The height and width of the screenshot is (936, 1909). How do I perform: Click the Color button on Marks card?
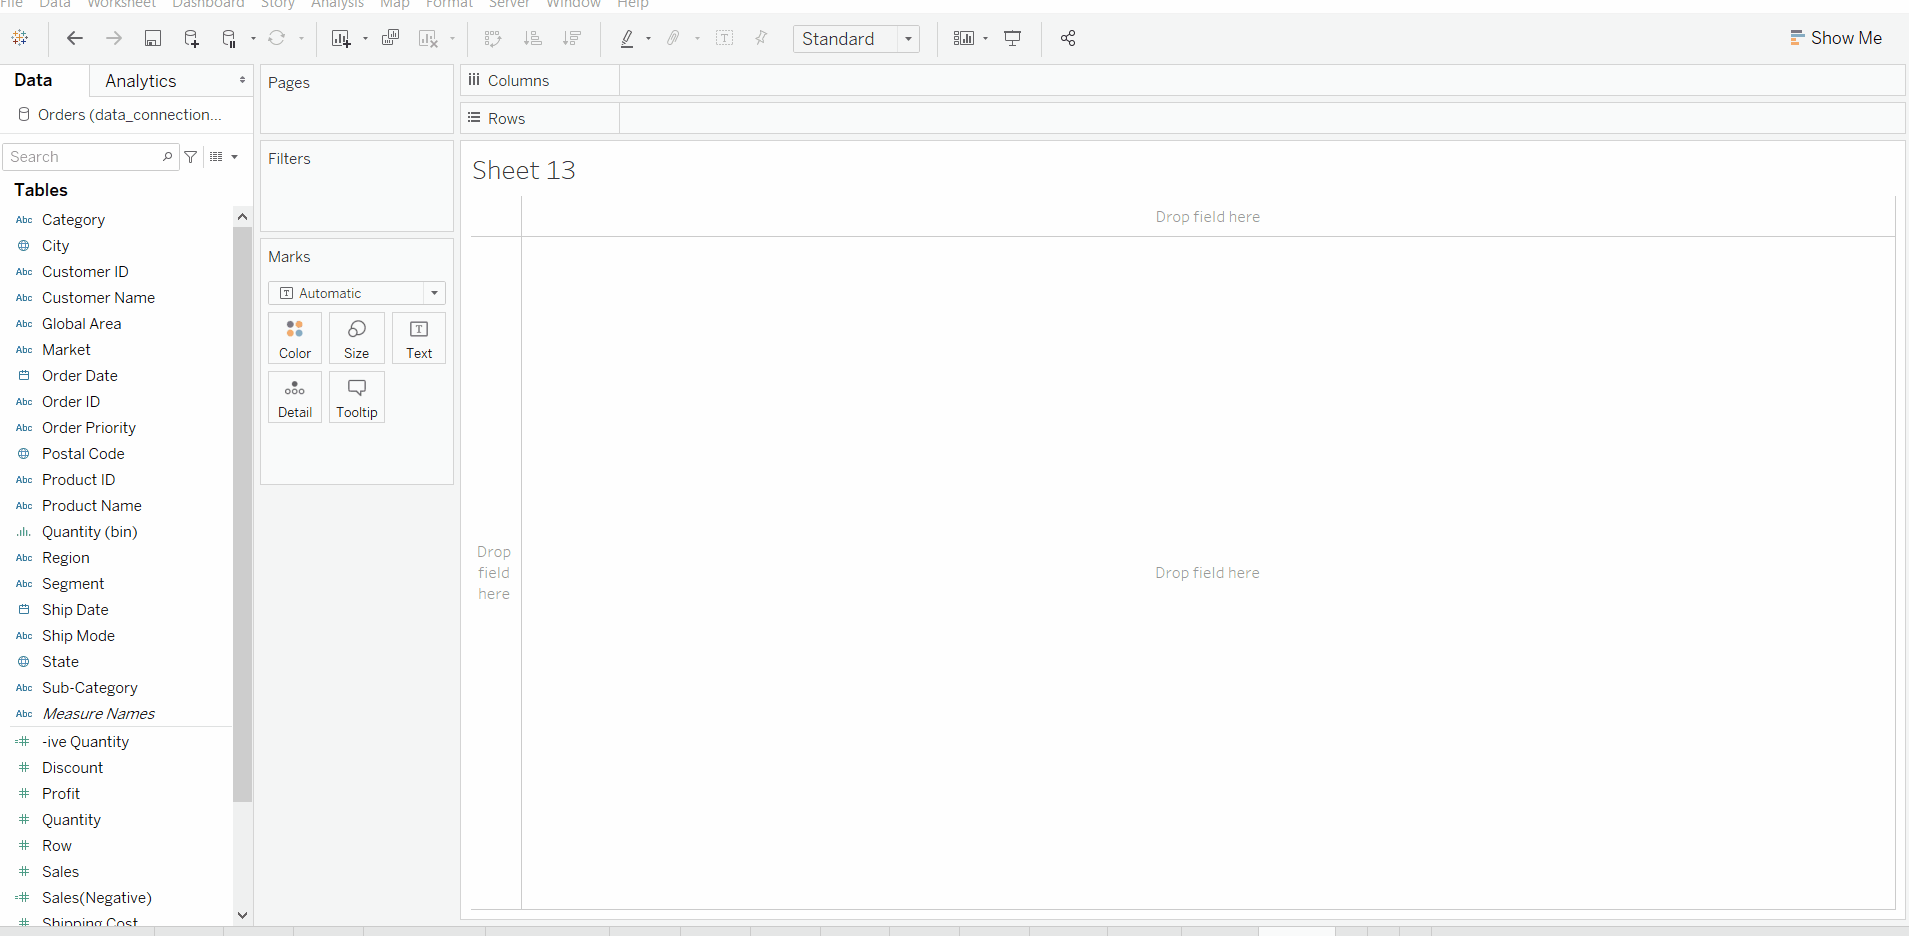pos(295,338)
